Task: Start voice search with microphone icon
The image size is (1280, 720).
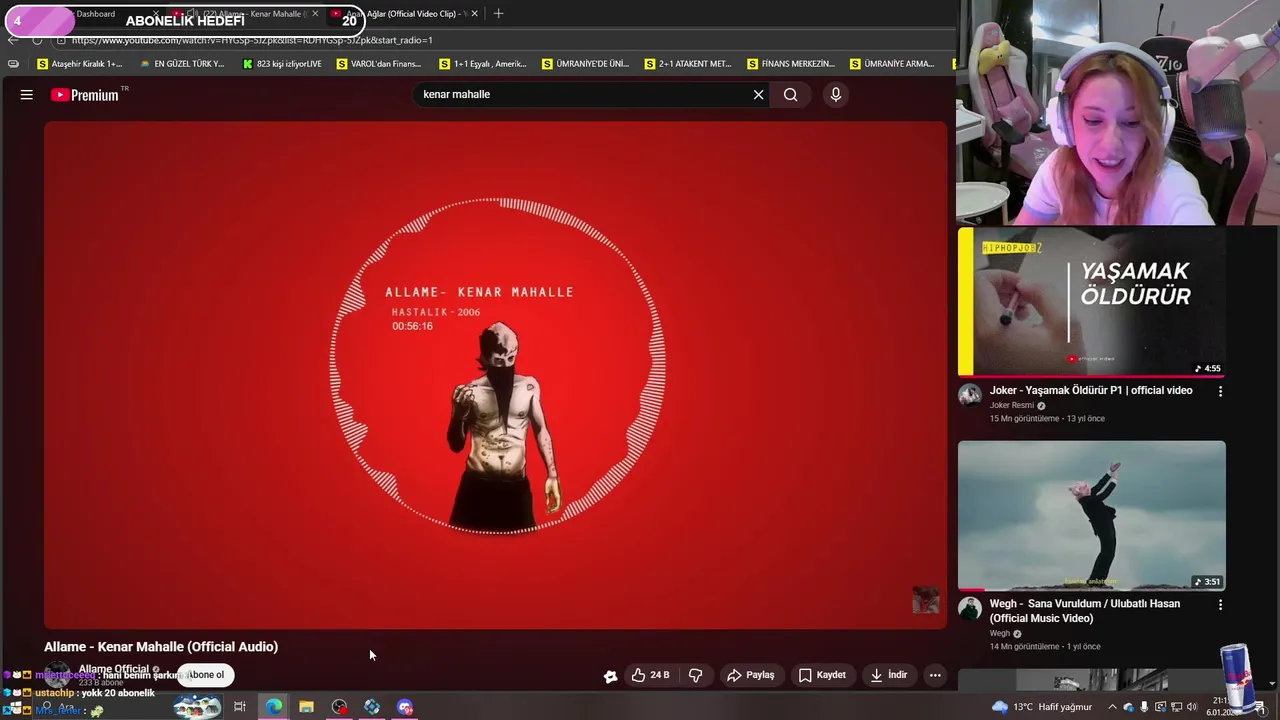Action: [x=836, y=95]
